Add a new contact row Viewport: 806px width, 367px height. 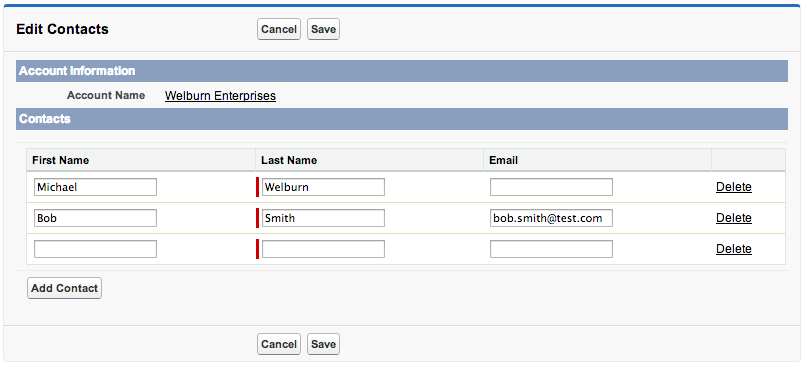(64, 288)
